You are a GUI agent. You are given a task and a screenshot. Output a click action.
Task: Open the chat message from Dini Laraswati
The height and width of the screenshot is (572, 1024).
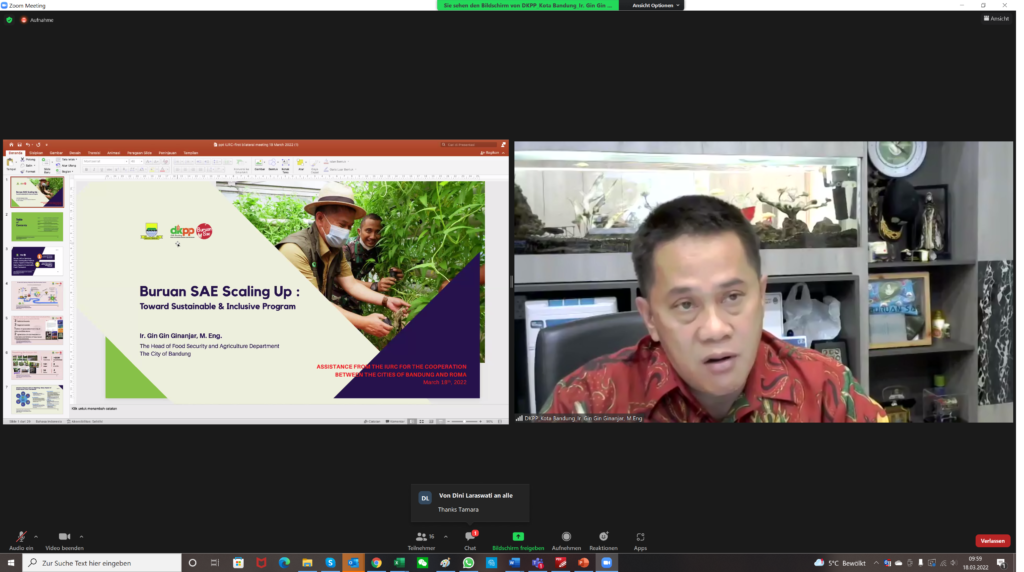point(469,502)
